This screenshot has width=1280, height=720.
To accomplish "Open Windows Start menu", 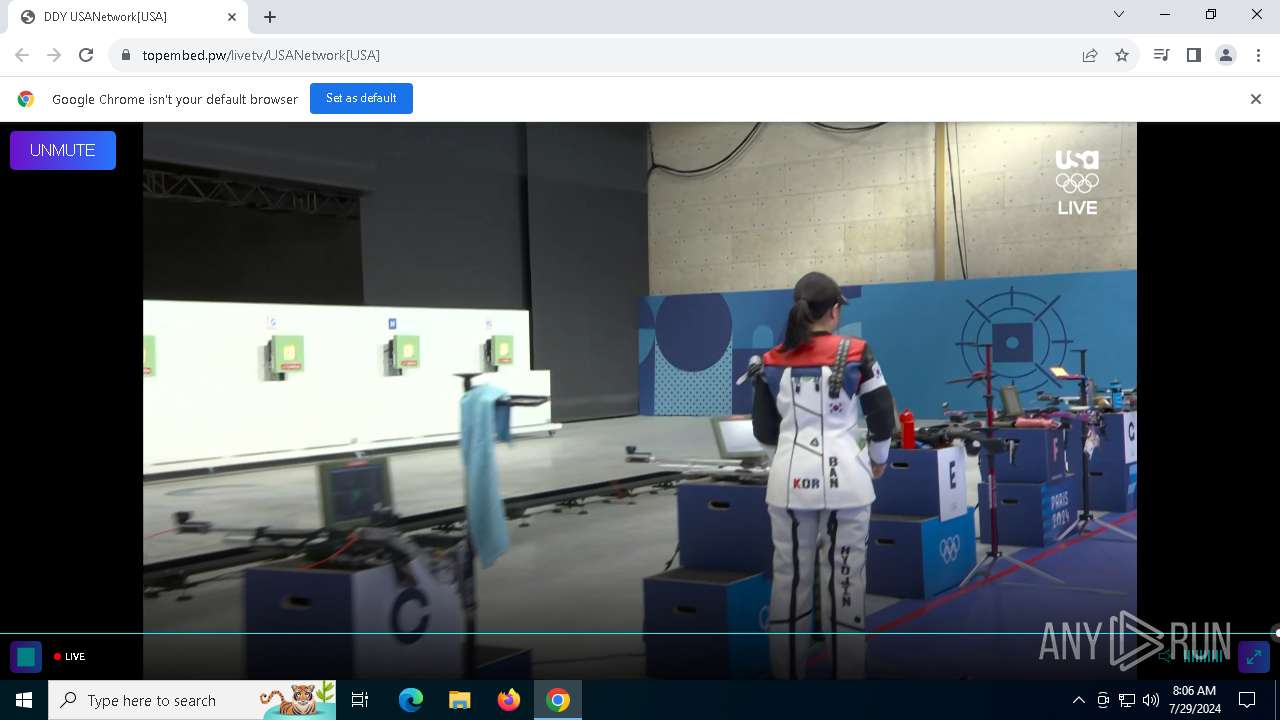I will pos(24,700).
